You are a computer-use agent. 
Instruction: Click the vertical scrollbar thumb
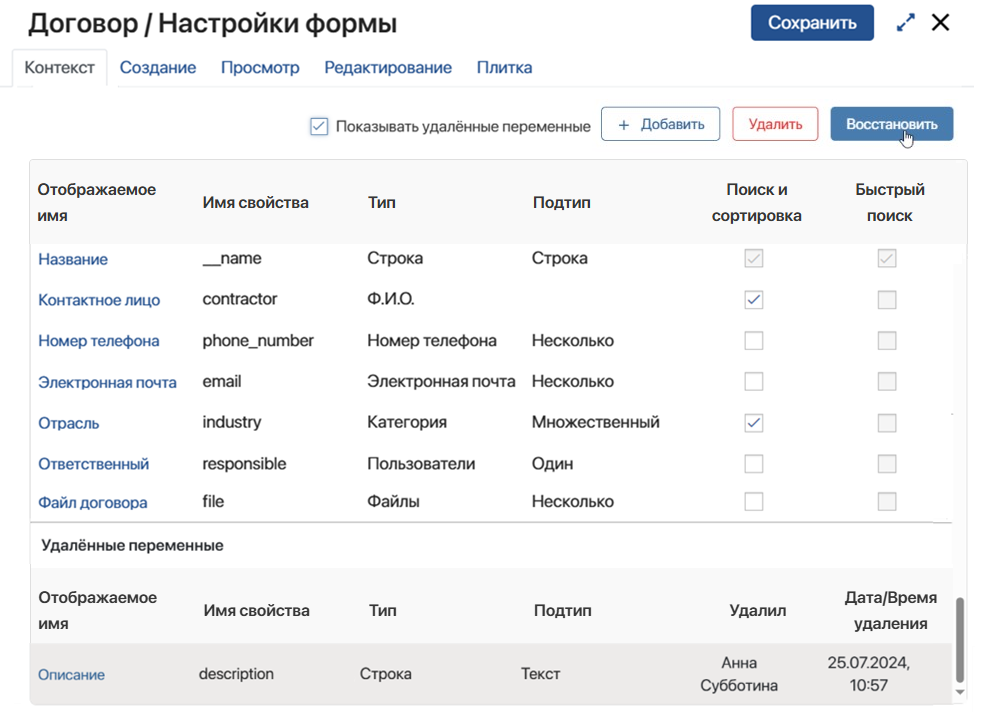coord(960,640)
